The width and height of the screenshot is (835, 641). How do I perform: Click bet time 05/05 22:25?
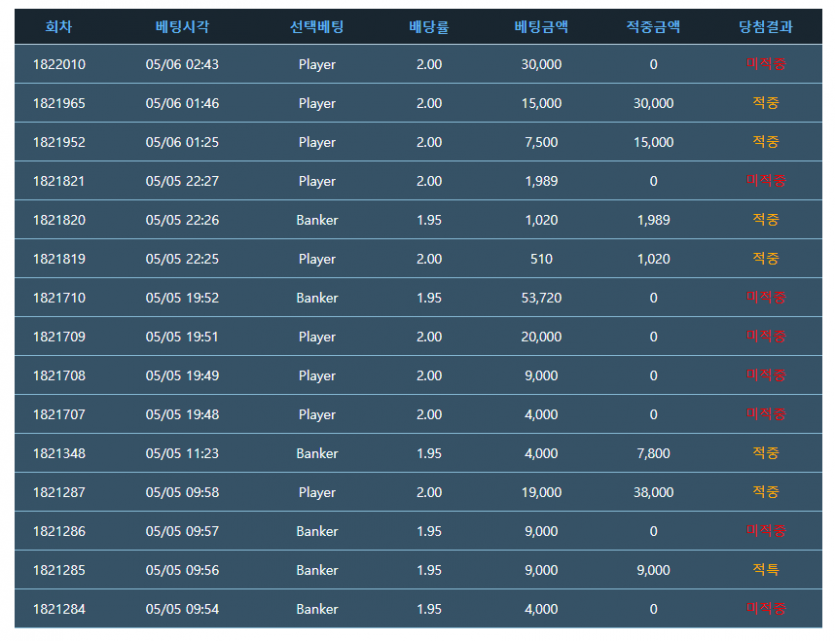pyautogui.click(x=182, y=259)
